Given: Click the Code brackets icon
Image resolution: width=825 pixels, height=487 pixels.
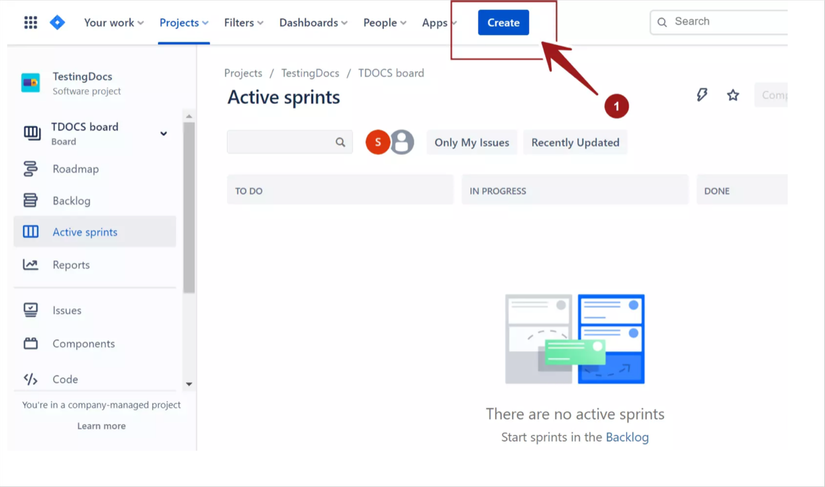Looking at the screenshot, I should [31, 379].
